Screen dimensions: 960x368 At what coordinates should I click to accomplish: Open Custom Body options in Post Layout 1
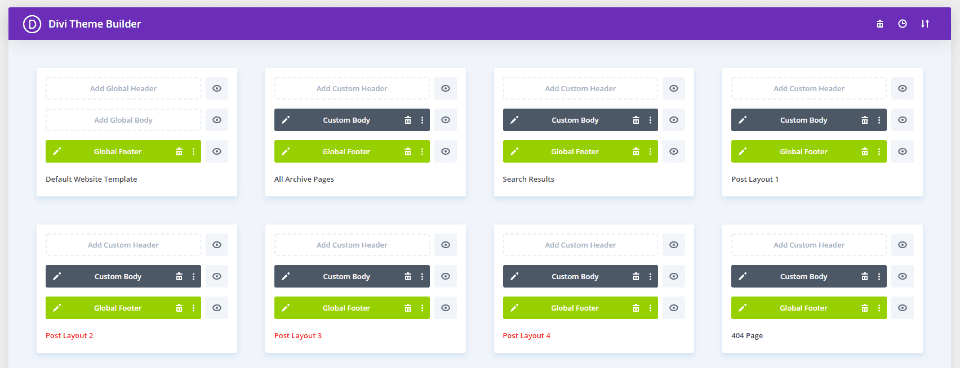(879, 120)
